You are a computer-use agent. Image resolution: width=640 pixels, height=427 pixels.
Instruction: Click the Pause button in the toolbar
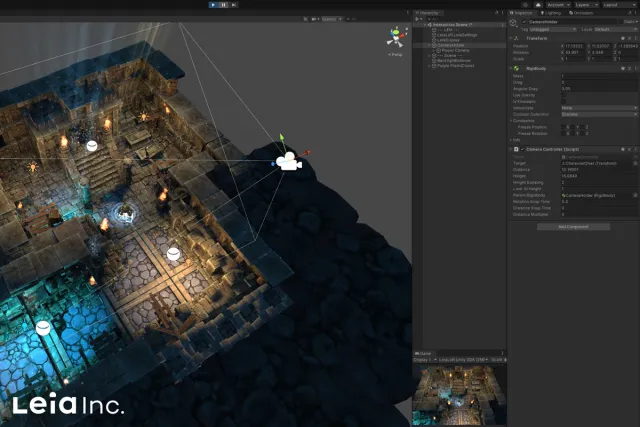223,5
